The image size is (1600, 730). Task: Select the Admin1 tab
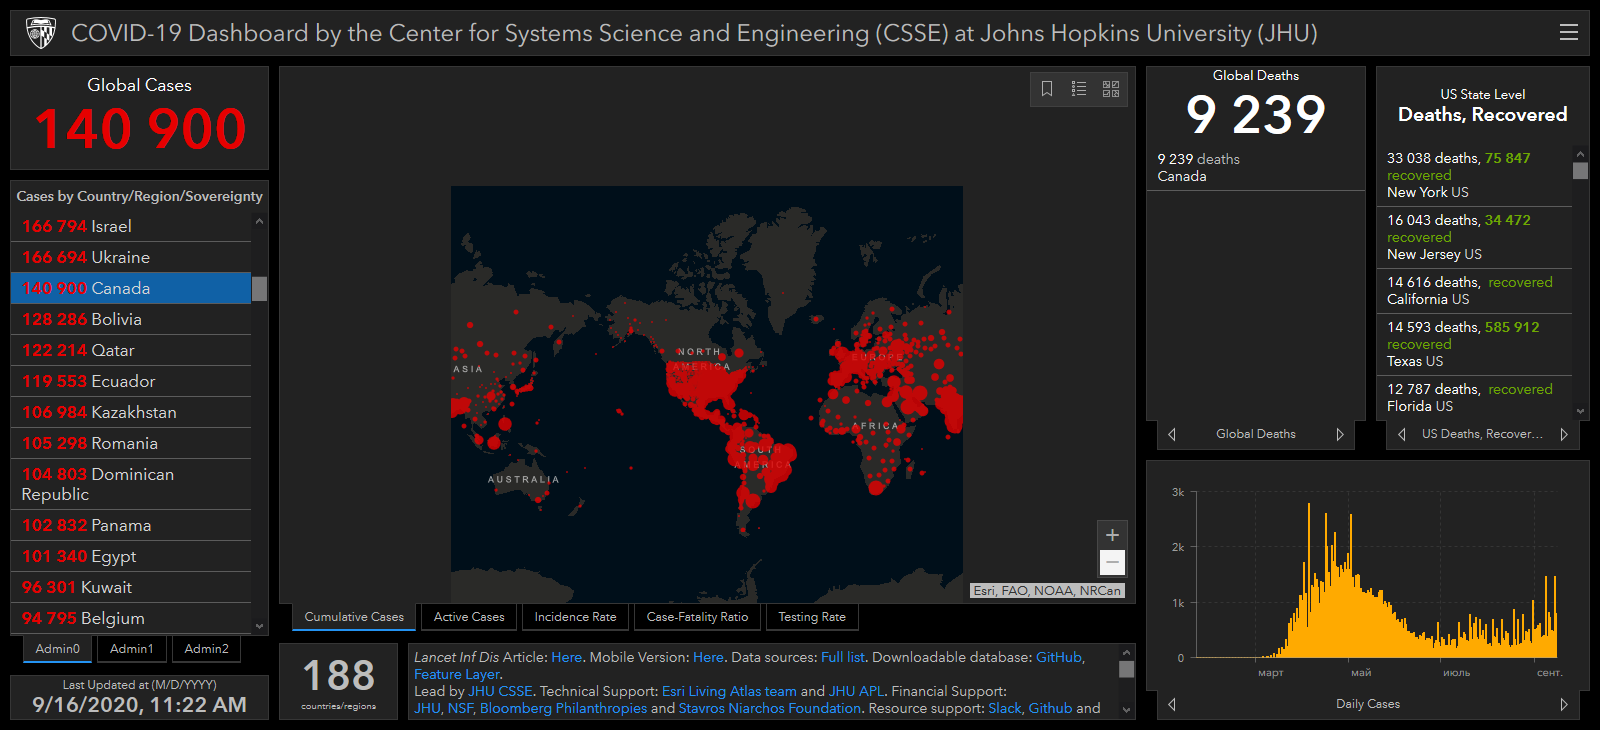[132, 649]
